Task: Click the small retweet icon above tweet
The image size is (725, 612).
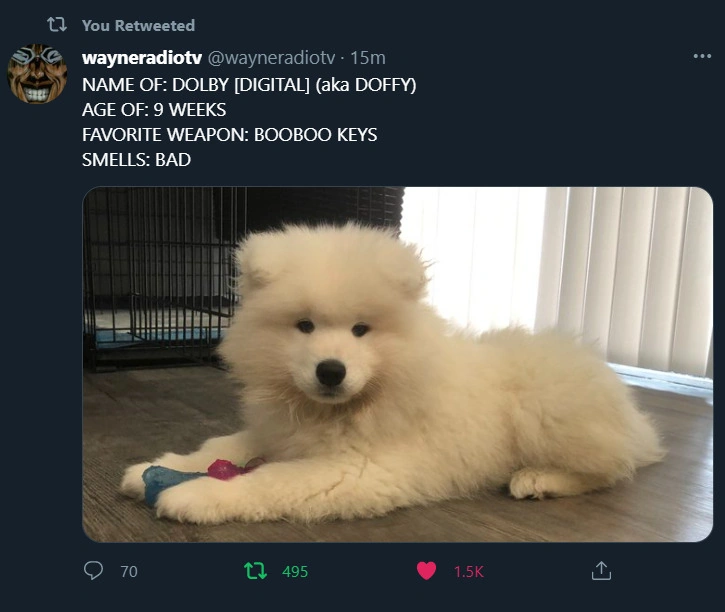Action: pyautogui.click(x=57, y=24)
